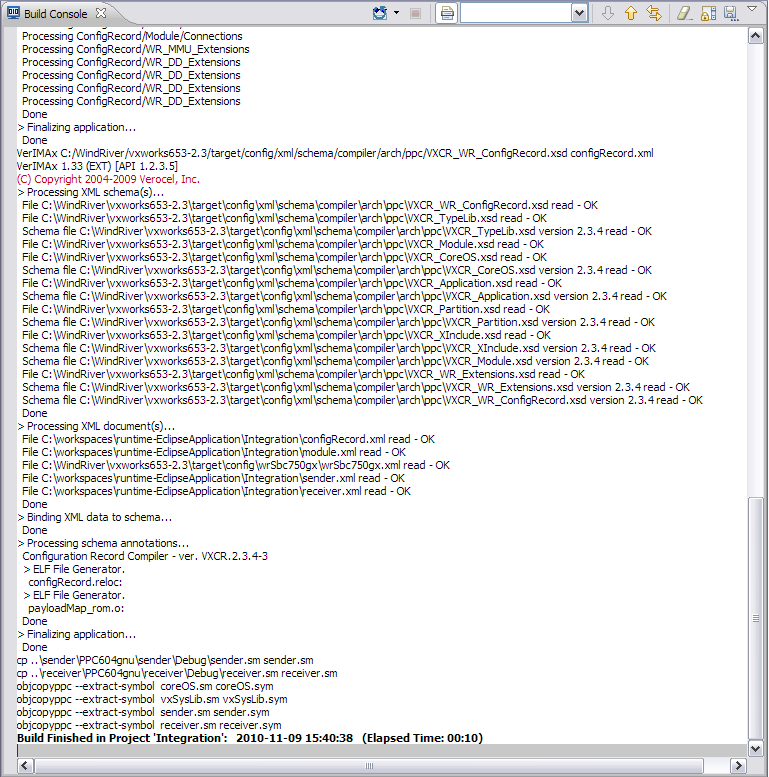The height and width of the screenshot is (777, 769).
Task: Click the 'File ...VXCR_WR_Extensions.xsd read - OK' line
Action: click(x=303, y=374)
